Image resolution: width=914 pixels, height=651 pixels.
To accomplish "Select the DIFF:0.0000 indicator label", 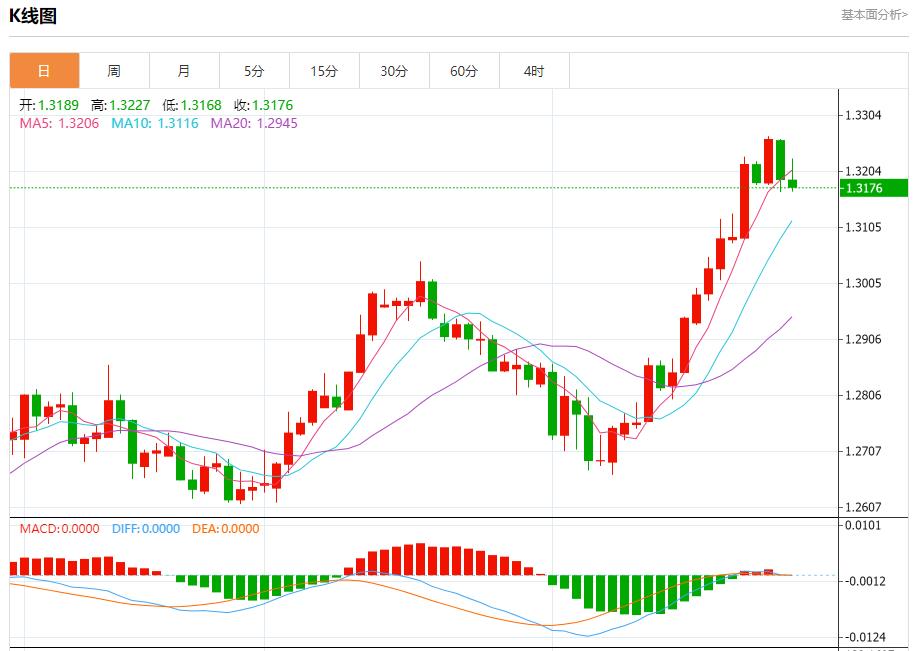I will [146, 528].
